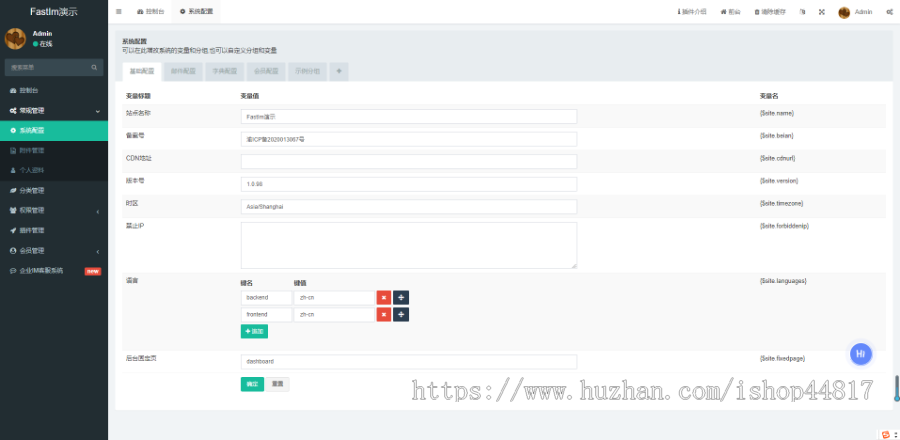Select the 邮件配置 tab
This screenshot has height=440, width=900.
point(183,72)
